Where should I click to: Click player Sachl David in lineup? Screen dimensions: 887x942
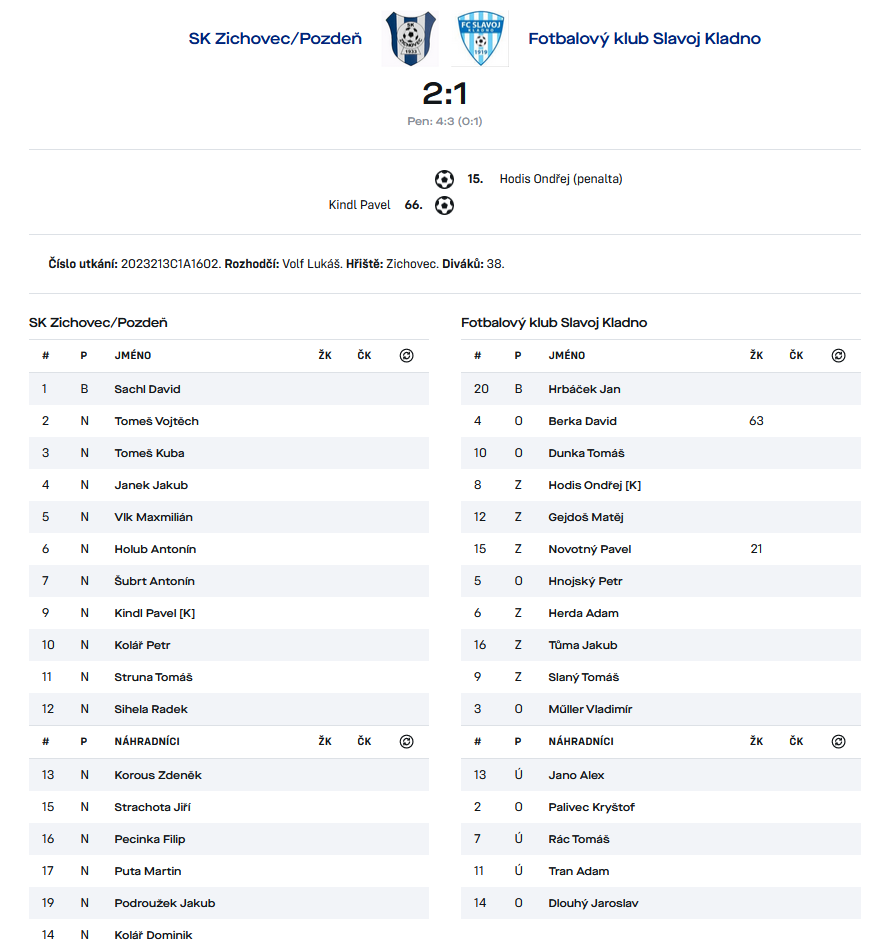click(x=147, y=390)
